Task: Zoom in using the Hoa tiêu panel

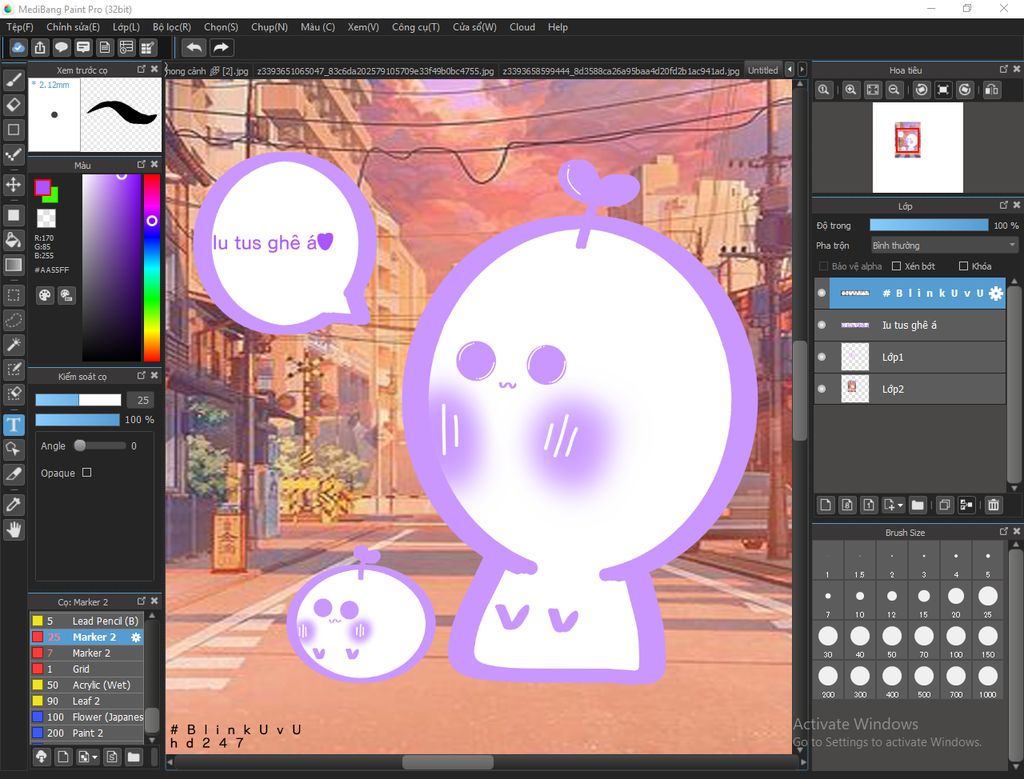Action: coord(850,90)
